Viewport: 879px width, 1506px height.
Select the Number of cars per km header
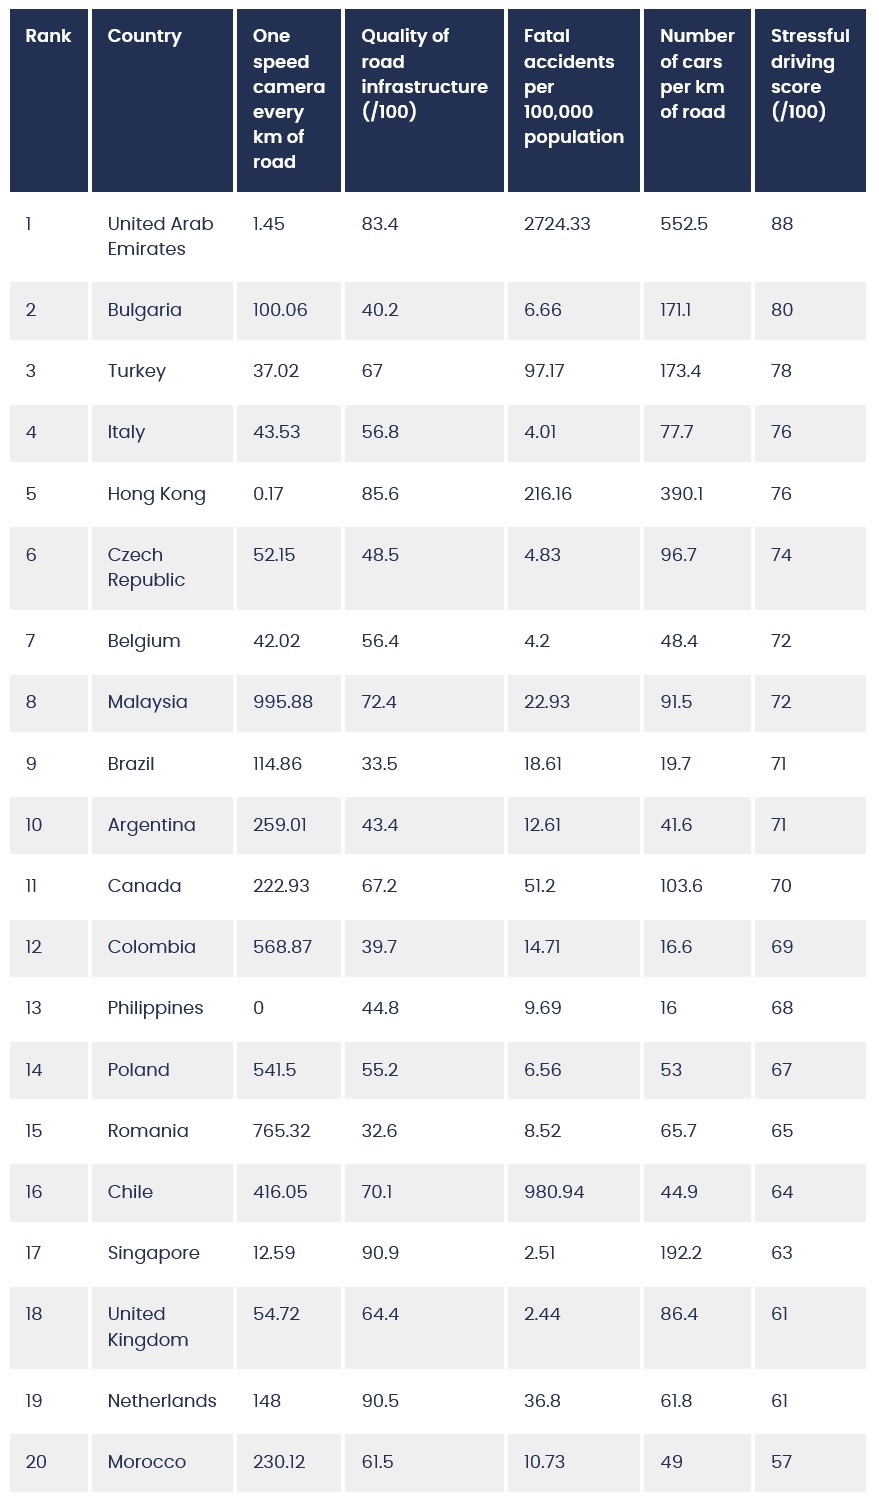click(x=697, y=100)
